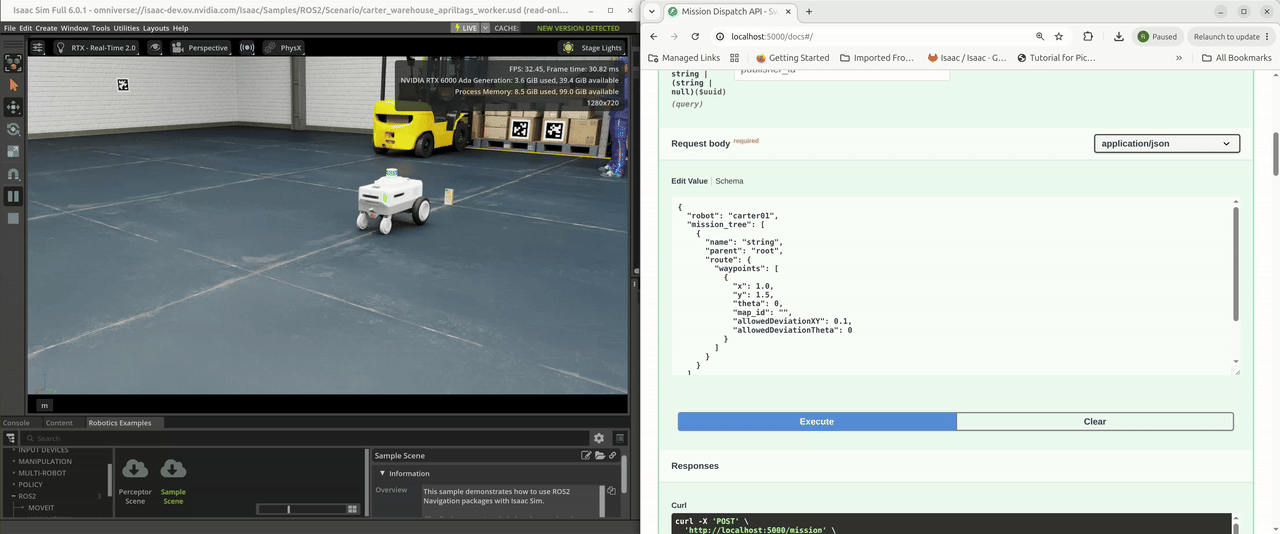Open the Create menu

[x=46, y=28]
